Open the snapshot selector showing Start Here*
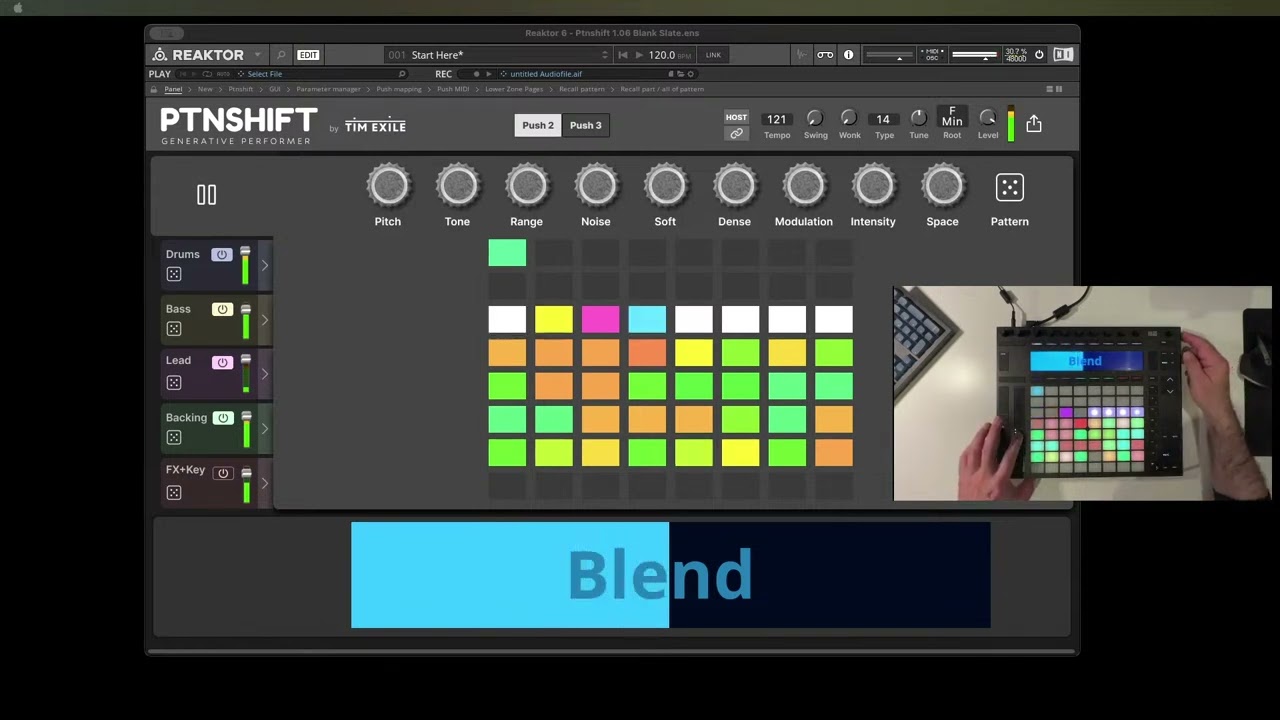Screen dimensions: 1280x720 coord(498,55)
